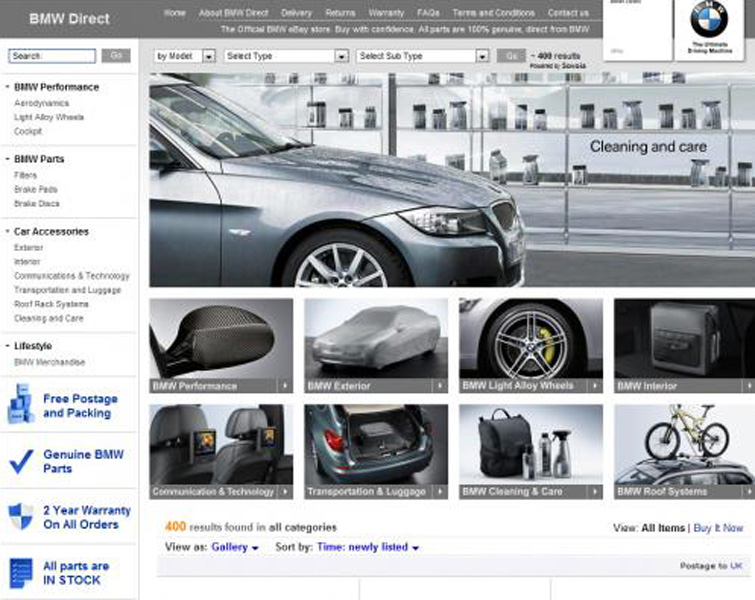Click the Free Postage and Packing box icon
The image size is (755, 600).
pos(20,405)
